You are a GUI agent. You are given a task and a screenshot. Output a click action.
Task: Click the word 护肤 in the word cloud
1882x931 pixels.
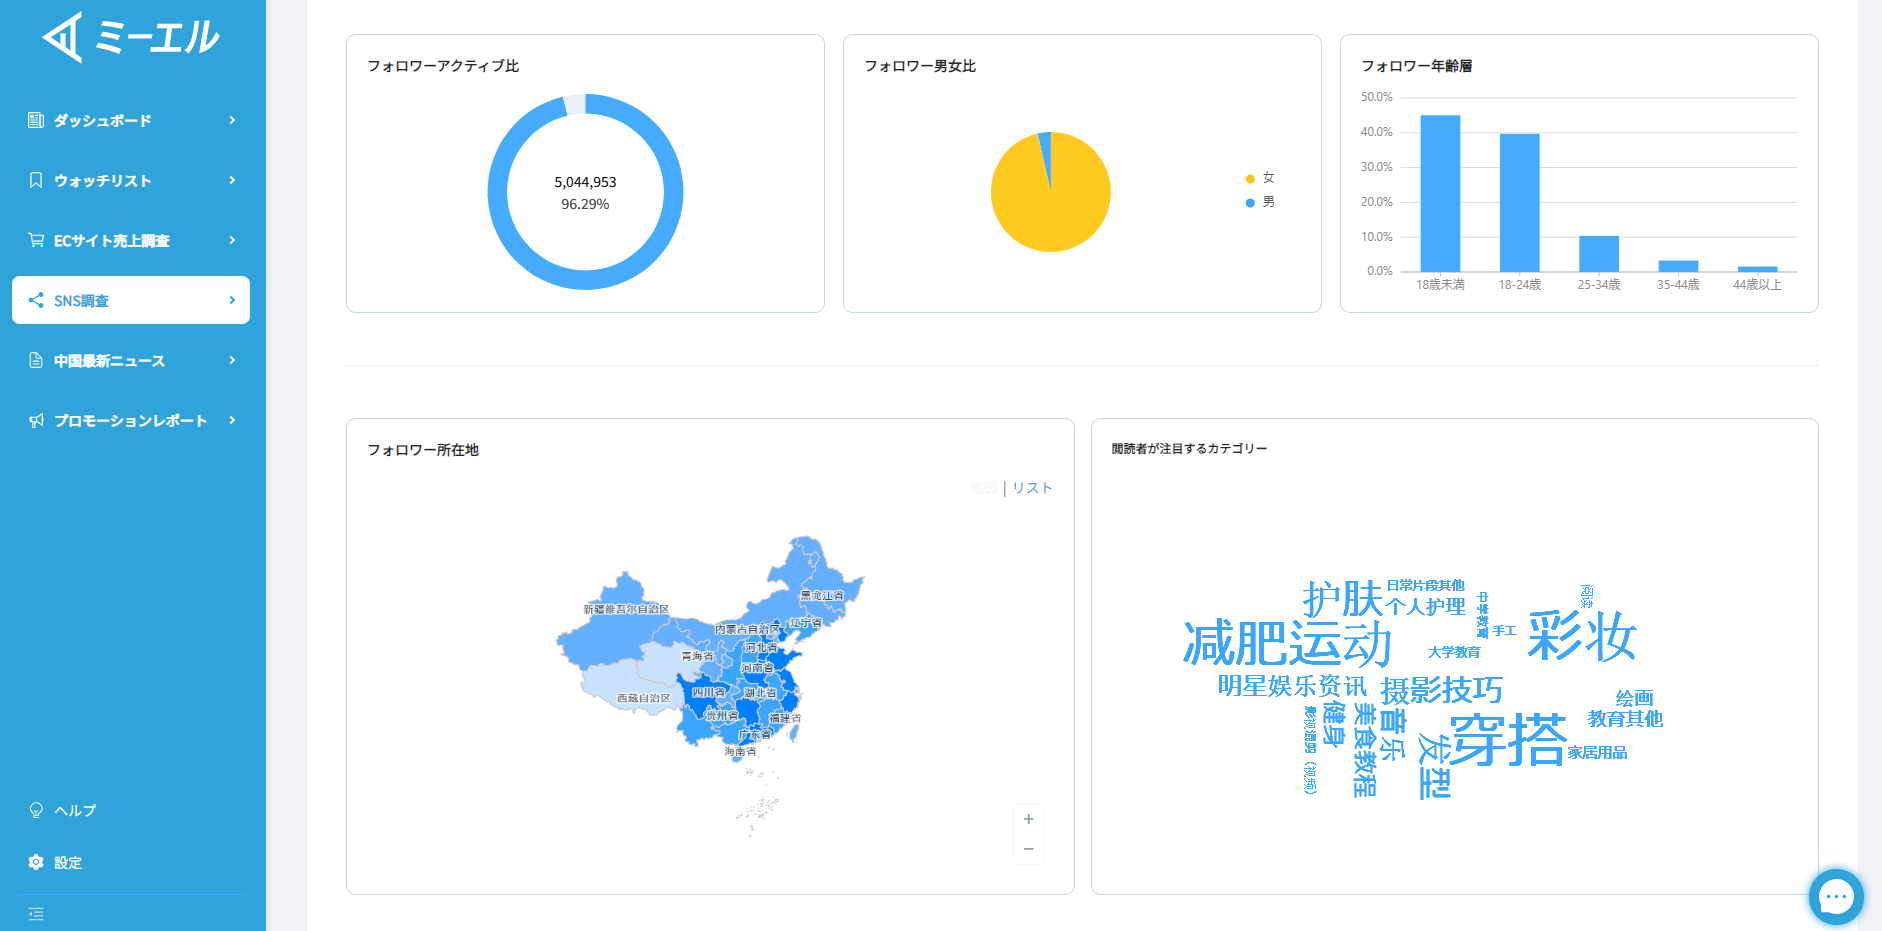[x=1342, y=599]
